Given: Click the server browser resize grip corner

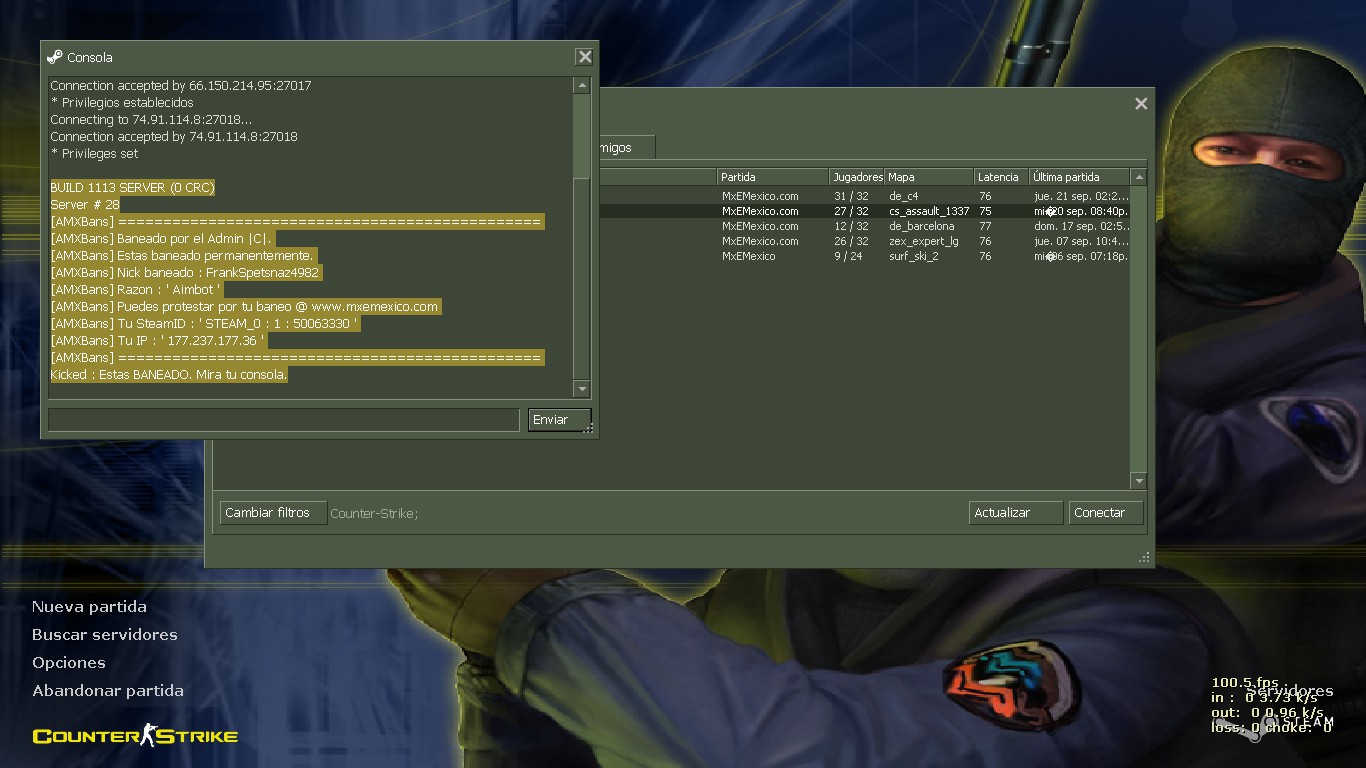Looking at the screenshot, I should click(x=1145, y=558).
